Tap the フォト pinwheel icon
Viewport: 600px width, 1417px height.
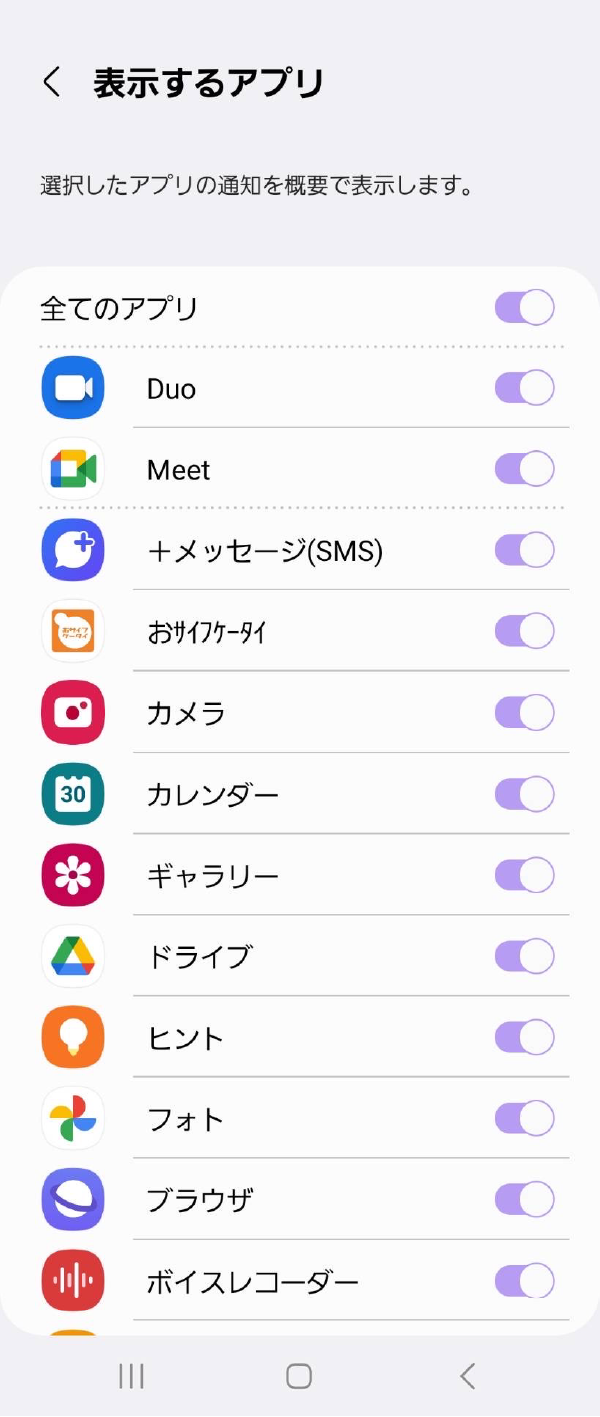coord(73,1118)
